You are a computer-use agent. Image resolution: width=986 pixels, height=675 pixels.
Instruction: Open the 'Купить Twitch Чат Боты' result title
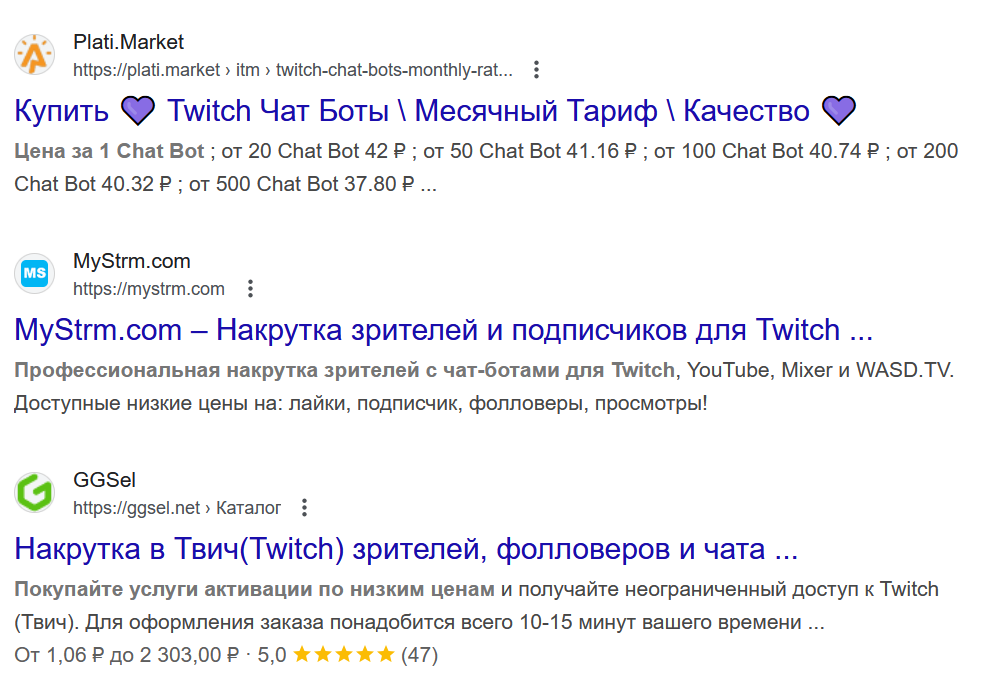click(435, 111)
